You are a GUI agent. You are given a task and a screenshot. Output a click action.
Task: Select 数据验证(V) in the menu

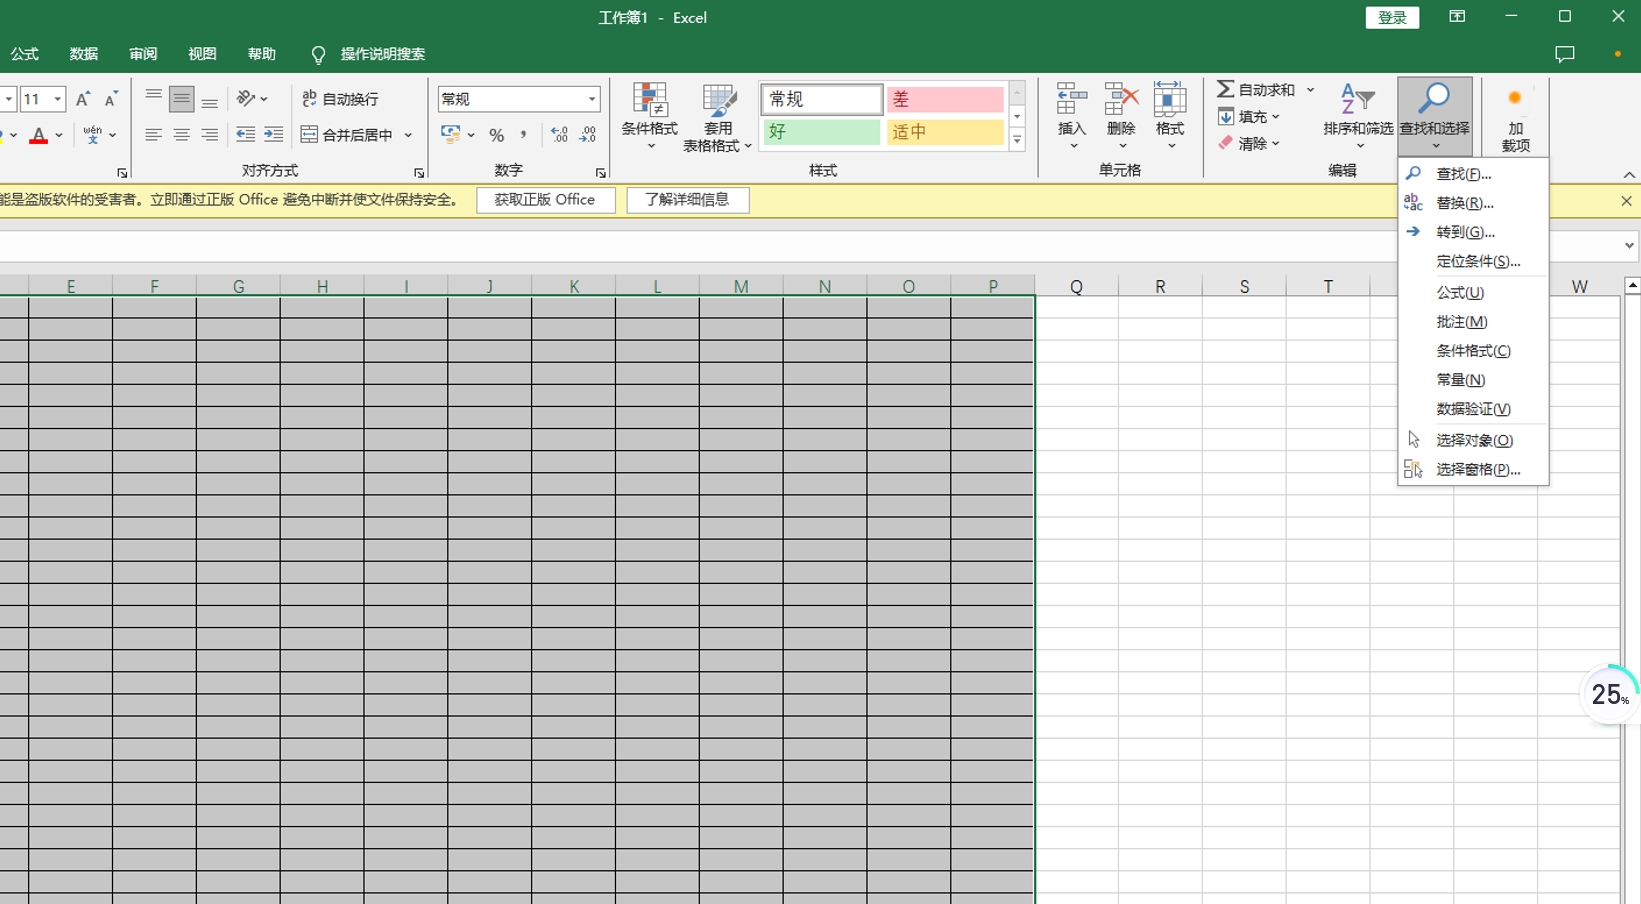point(1473,409)
